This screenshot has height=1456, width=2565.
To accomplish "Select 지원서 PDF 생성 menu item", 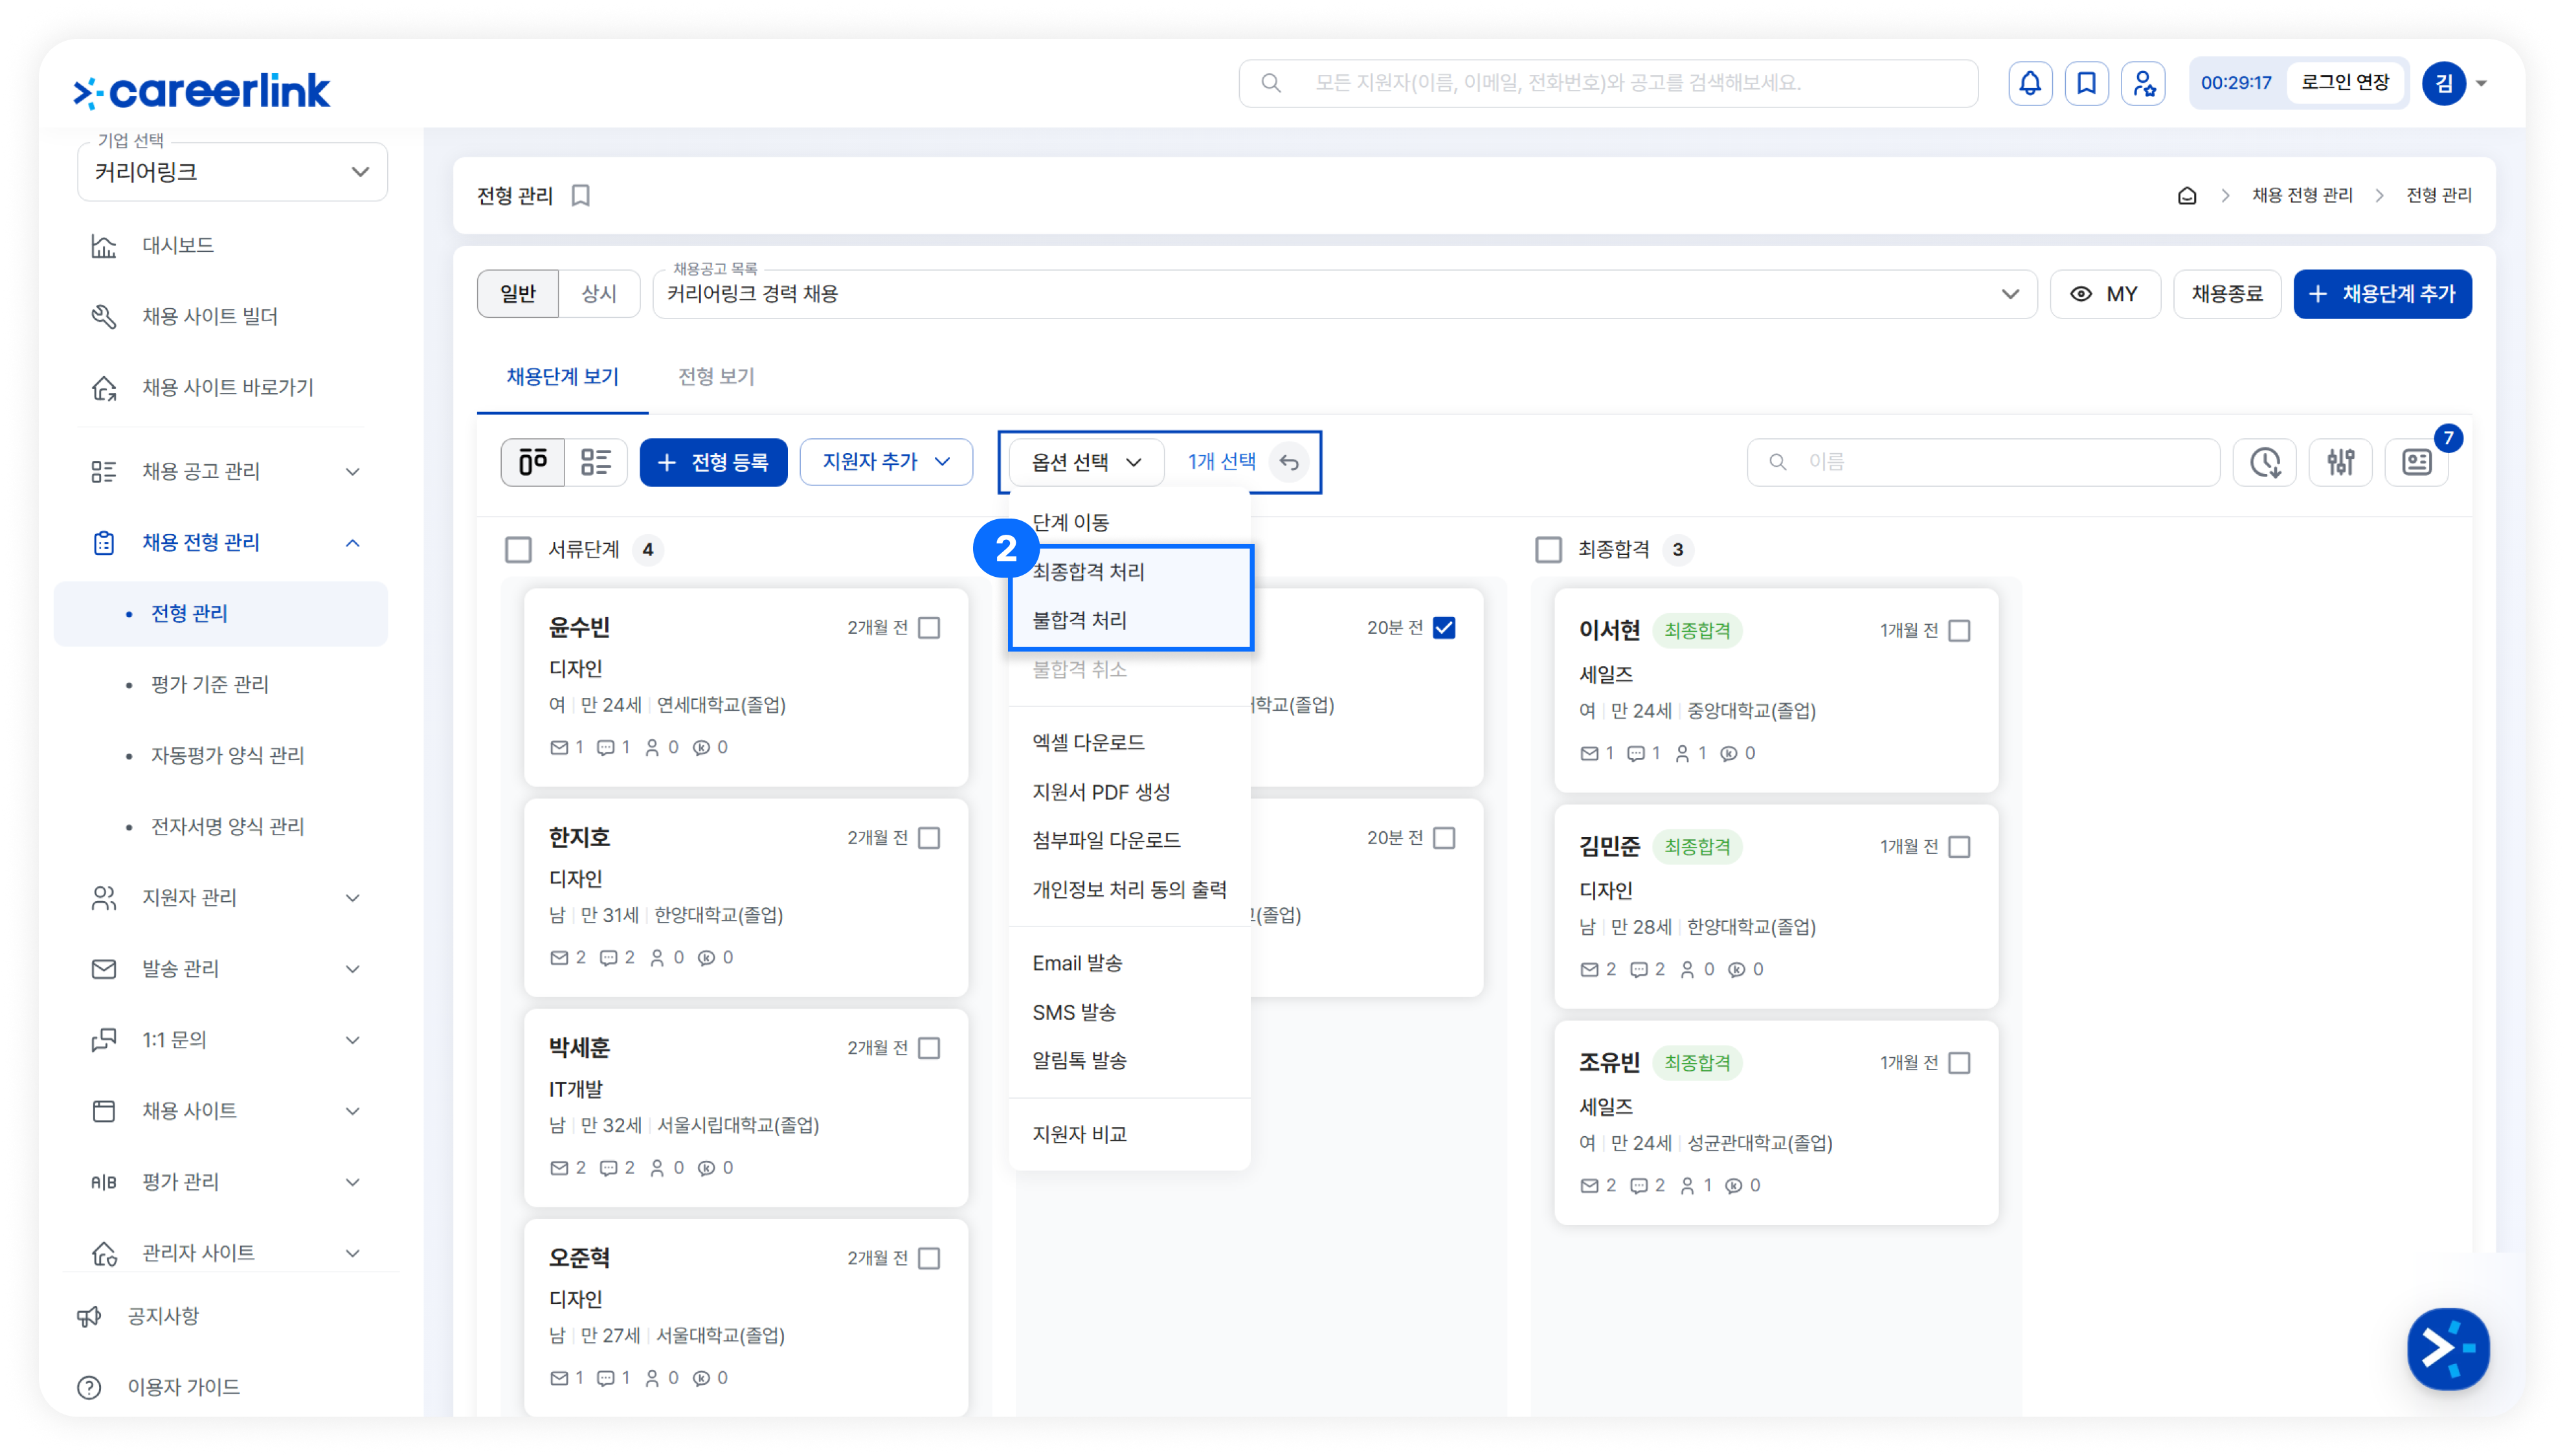I will click(x=1129, y=792).
